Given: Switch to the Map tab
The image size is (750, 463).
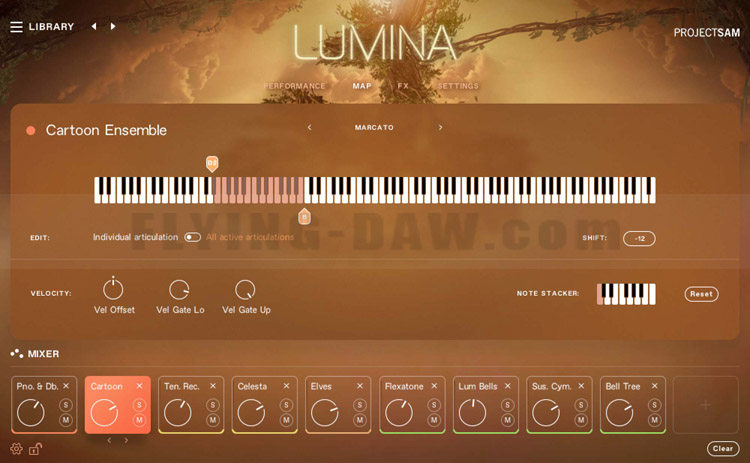Looking at the screenshot, I should [362, 86].
